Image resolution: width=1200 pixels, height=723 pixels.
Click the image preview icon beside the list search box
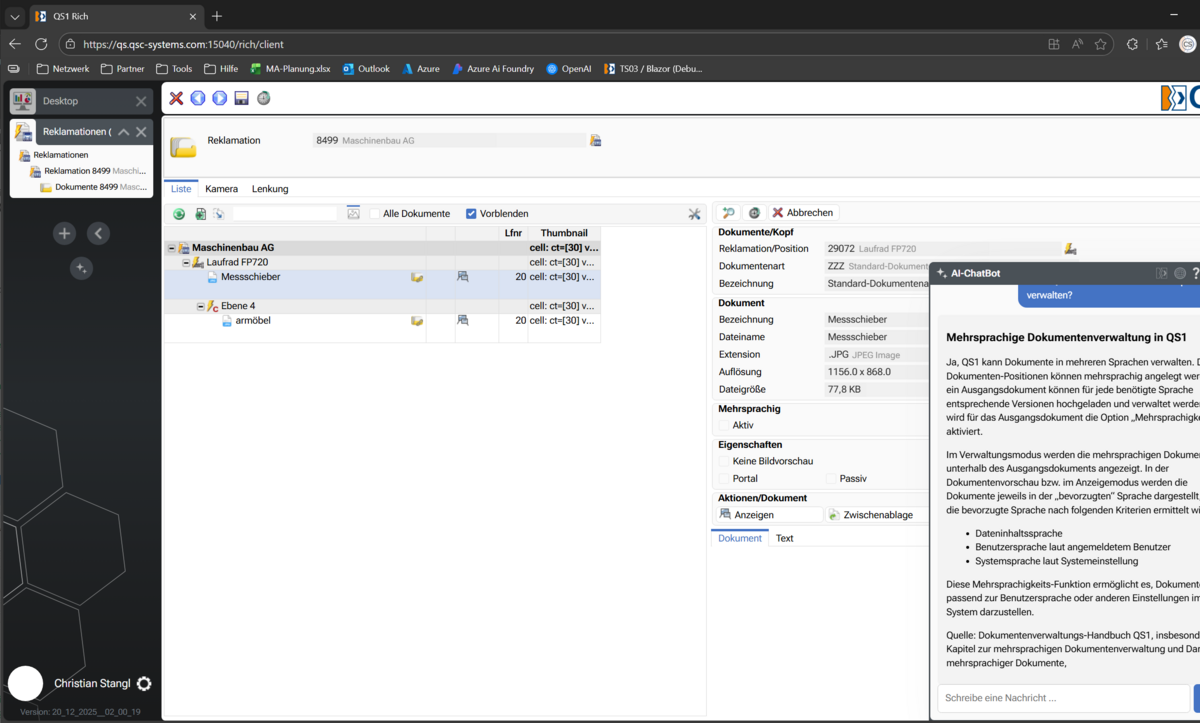tap(353, 213)
